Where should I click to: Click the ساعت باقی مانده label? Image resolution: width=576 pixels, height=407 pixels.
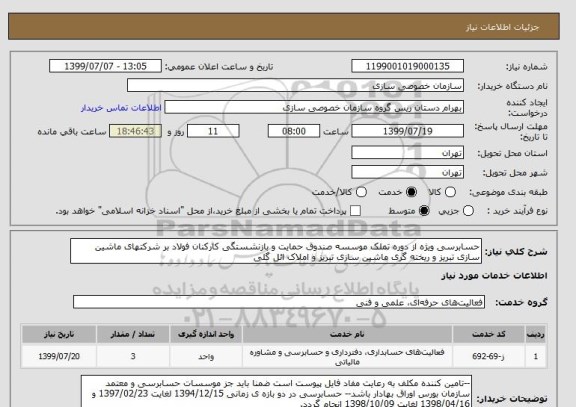point(72,132)
